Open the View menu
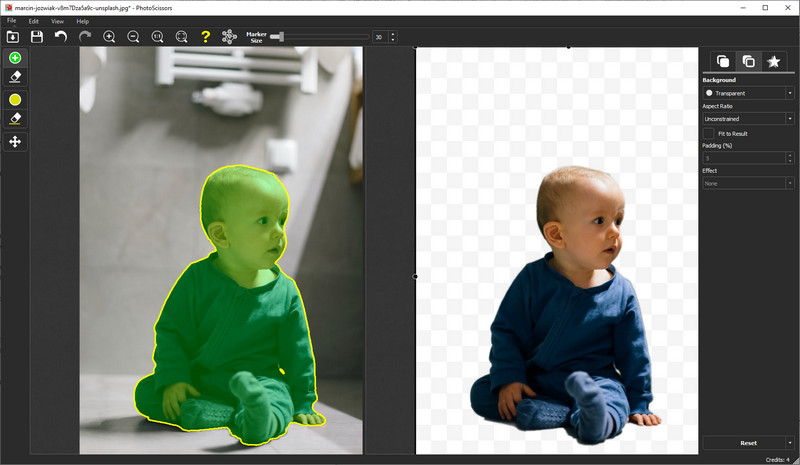This screenshot has height=465, width=800. click(x=57, y=21)
